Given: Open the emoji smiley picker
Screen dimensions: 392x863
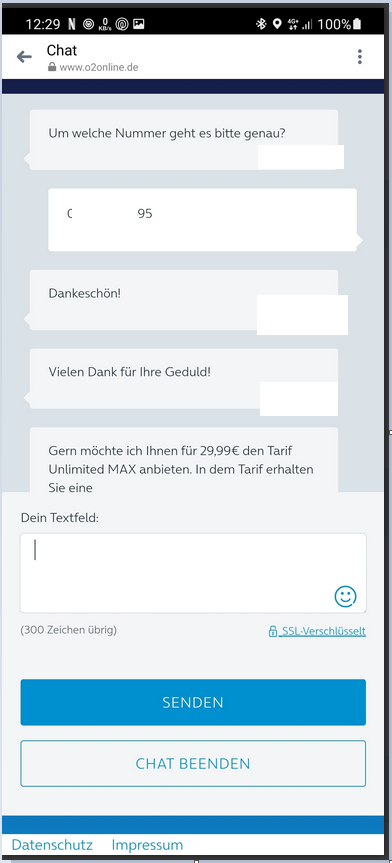Looking at the screenshot, I should pos(345,596).
